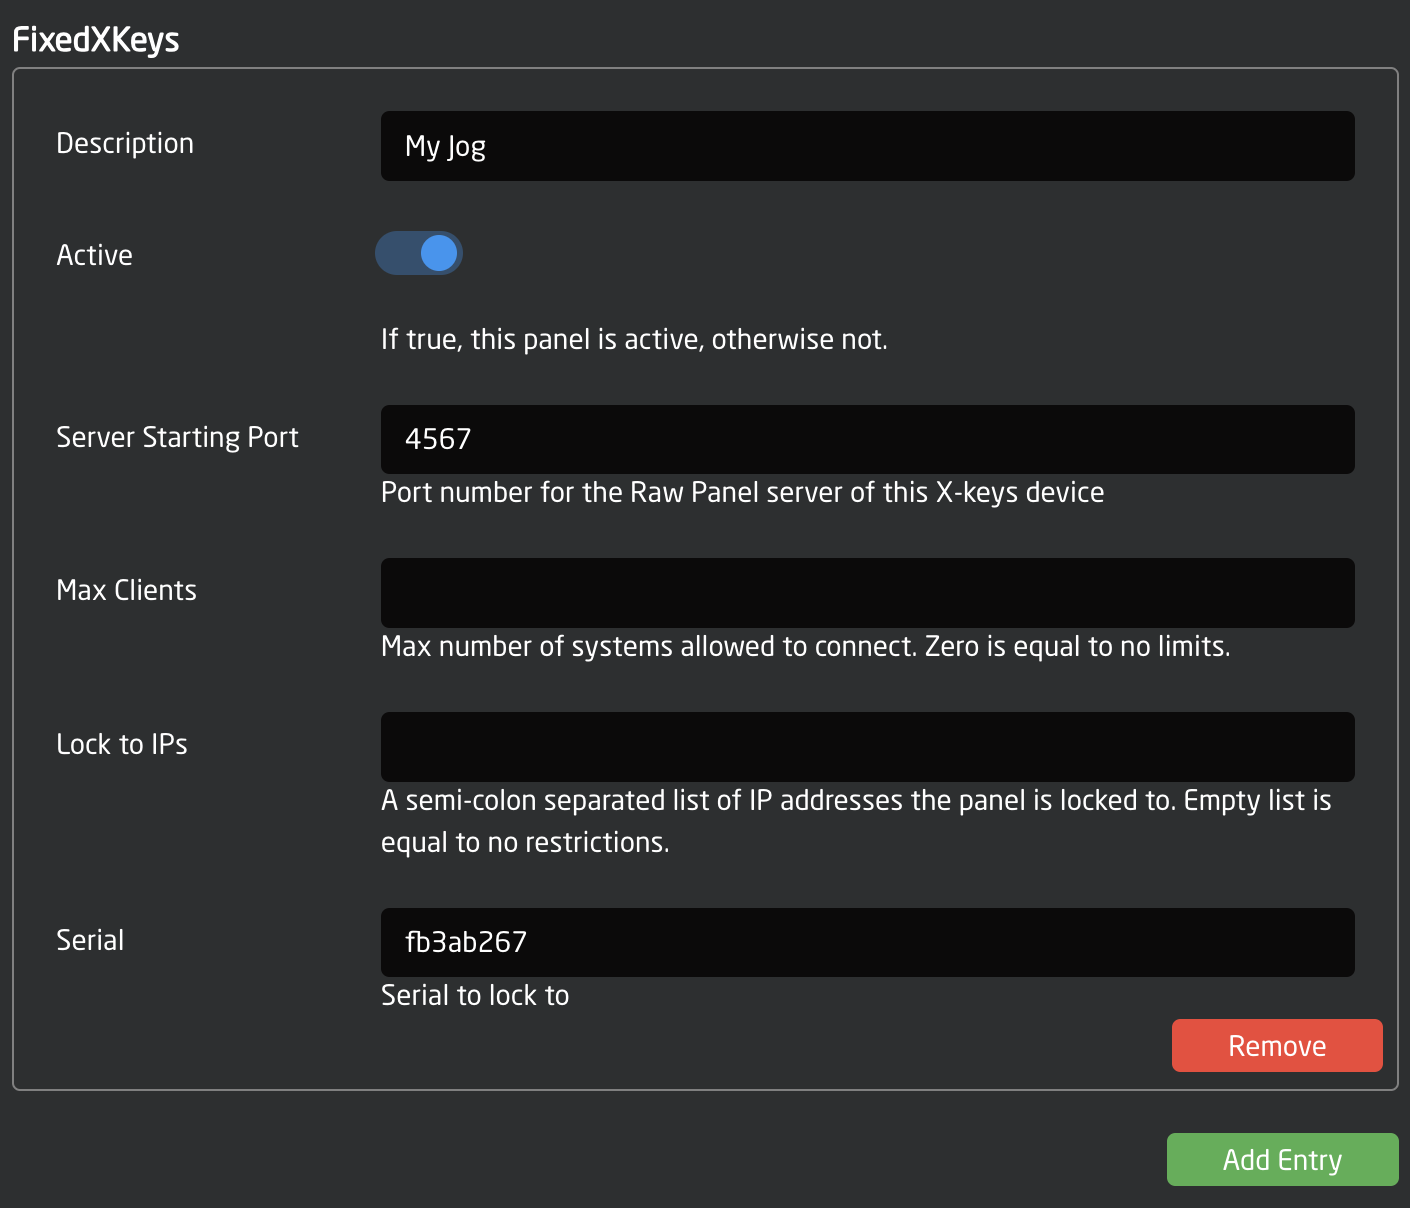Add a new entry
Image resolution: width=1410 pixels, height=1208 pixels.
click(x=1283, y=1160)
